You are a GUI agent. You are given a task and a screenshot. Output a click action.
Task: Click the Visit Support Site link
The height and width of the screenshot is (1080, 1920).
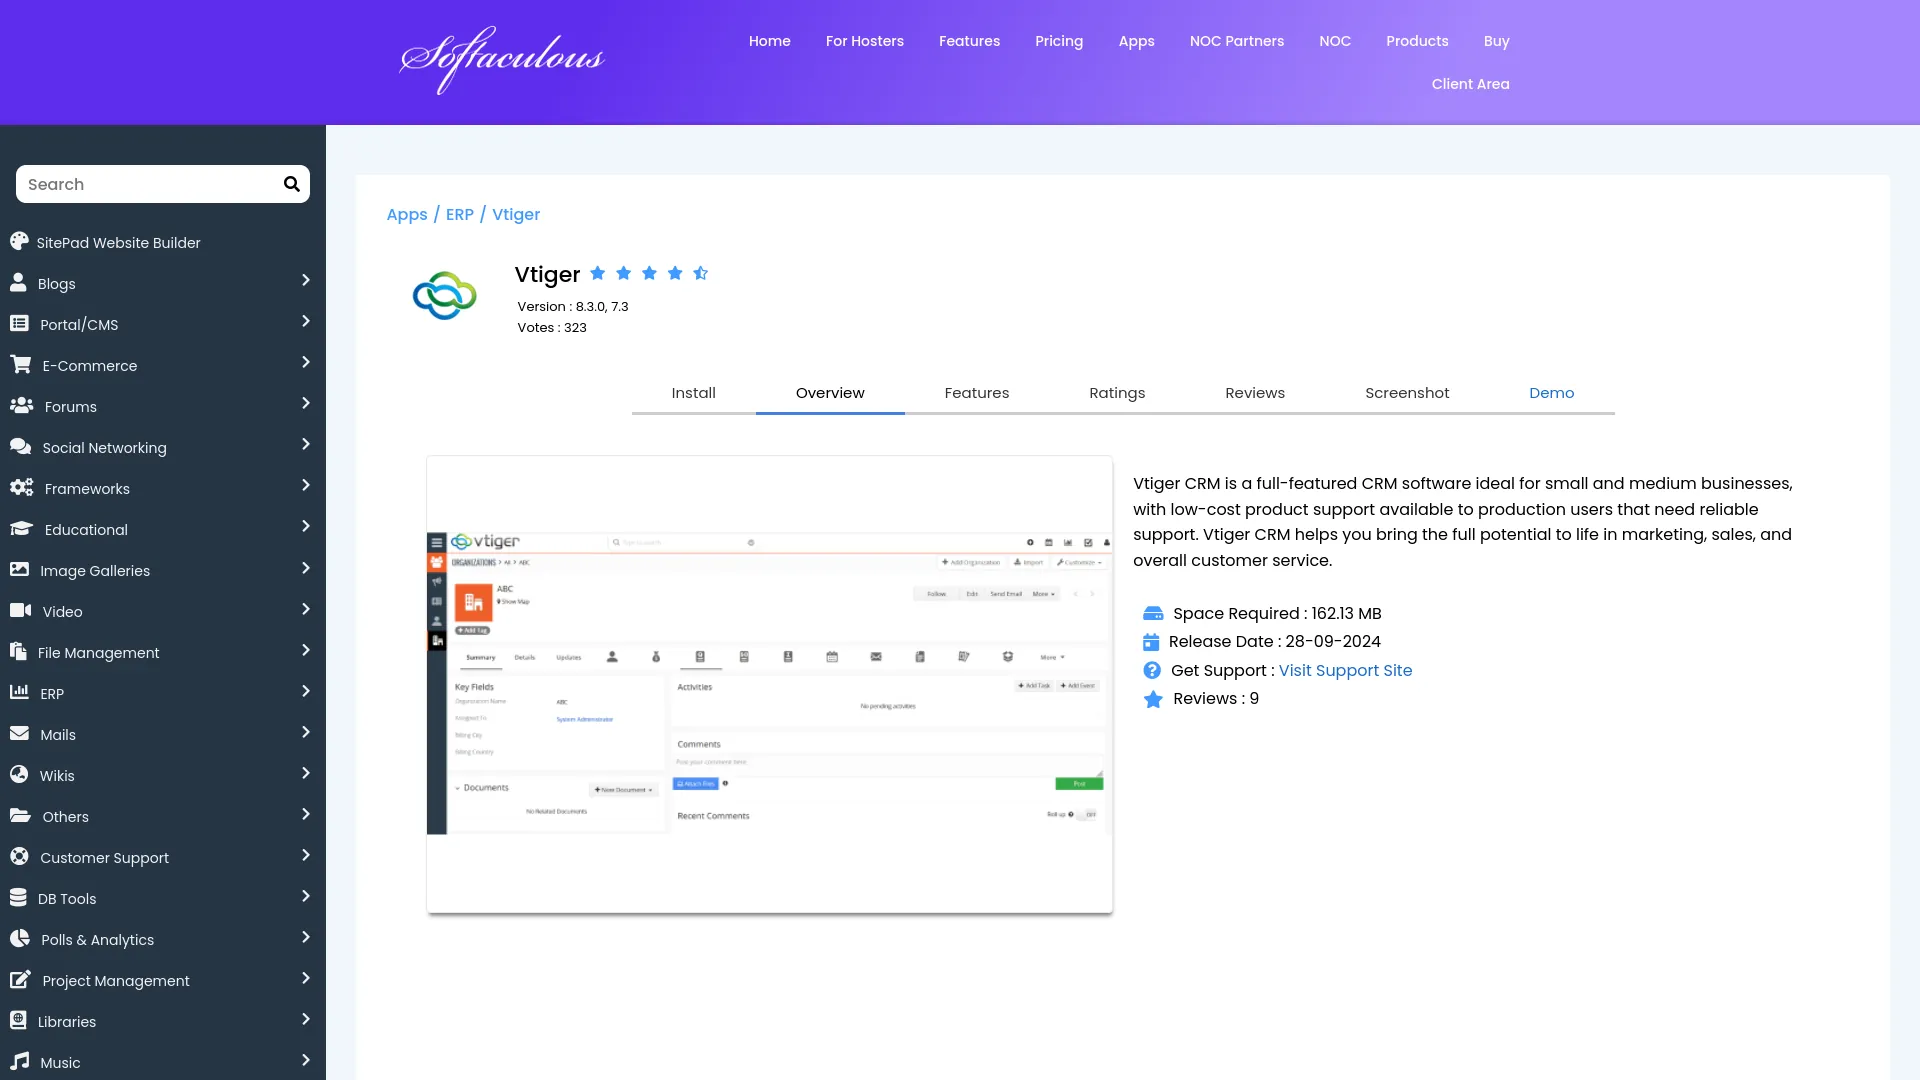tap(1345, 670)
